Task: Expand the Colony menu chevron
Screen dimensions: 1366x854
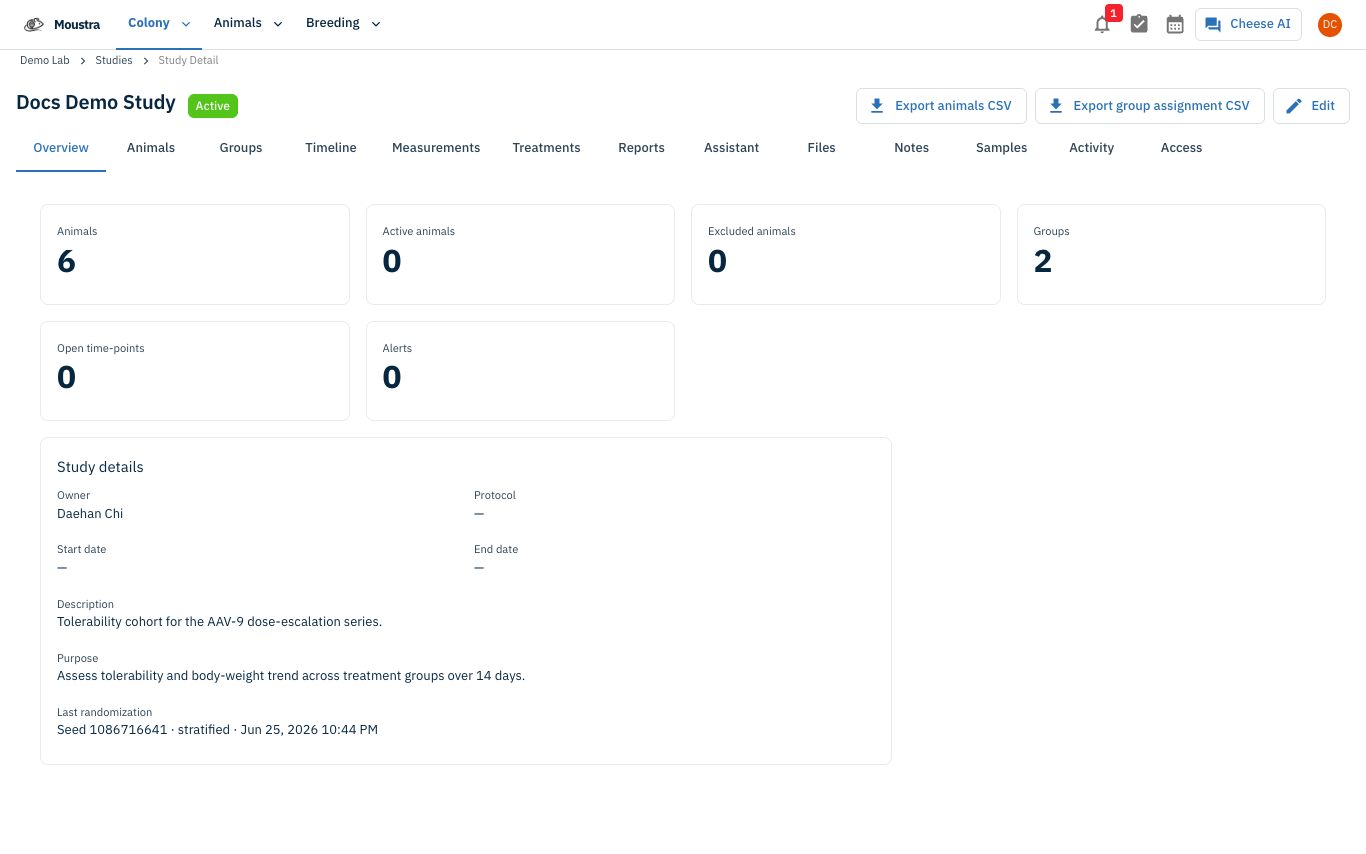Action: coord(186,24)
